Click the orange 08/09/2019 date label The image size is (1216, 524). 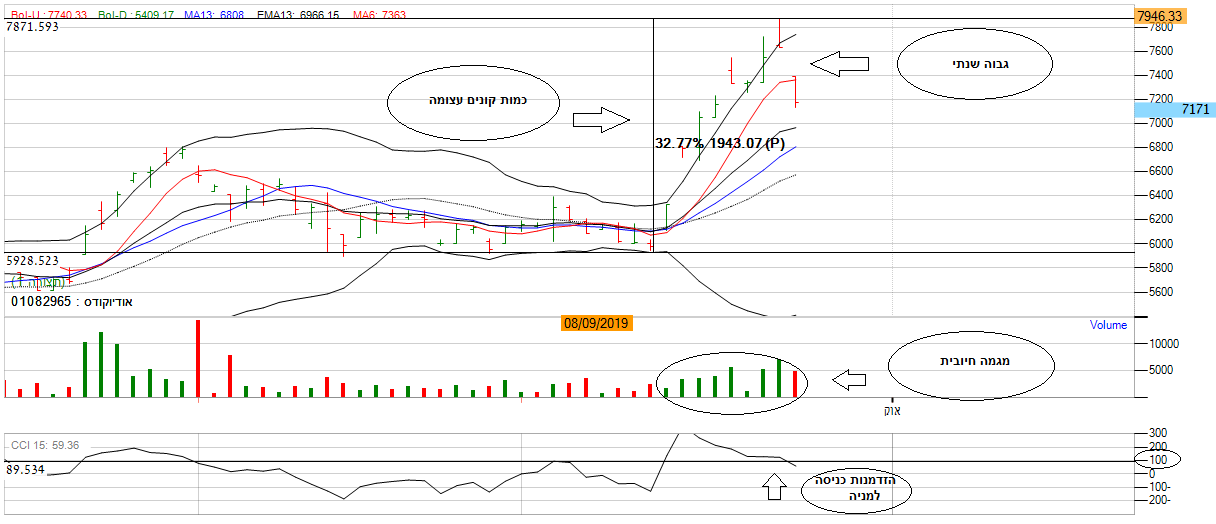(597, 324)
